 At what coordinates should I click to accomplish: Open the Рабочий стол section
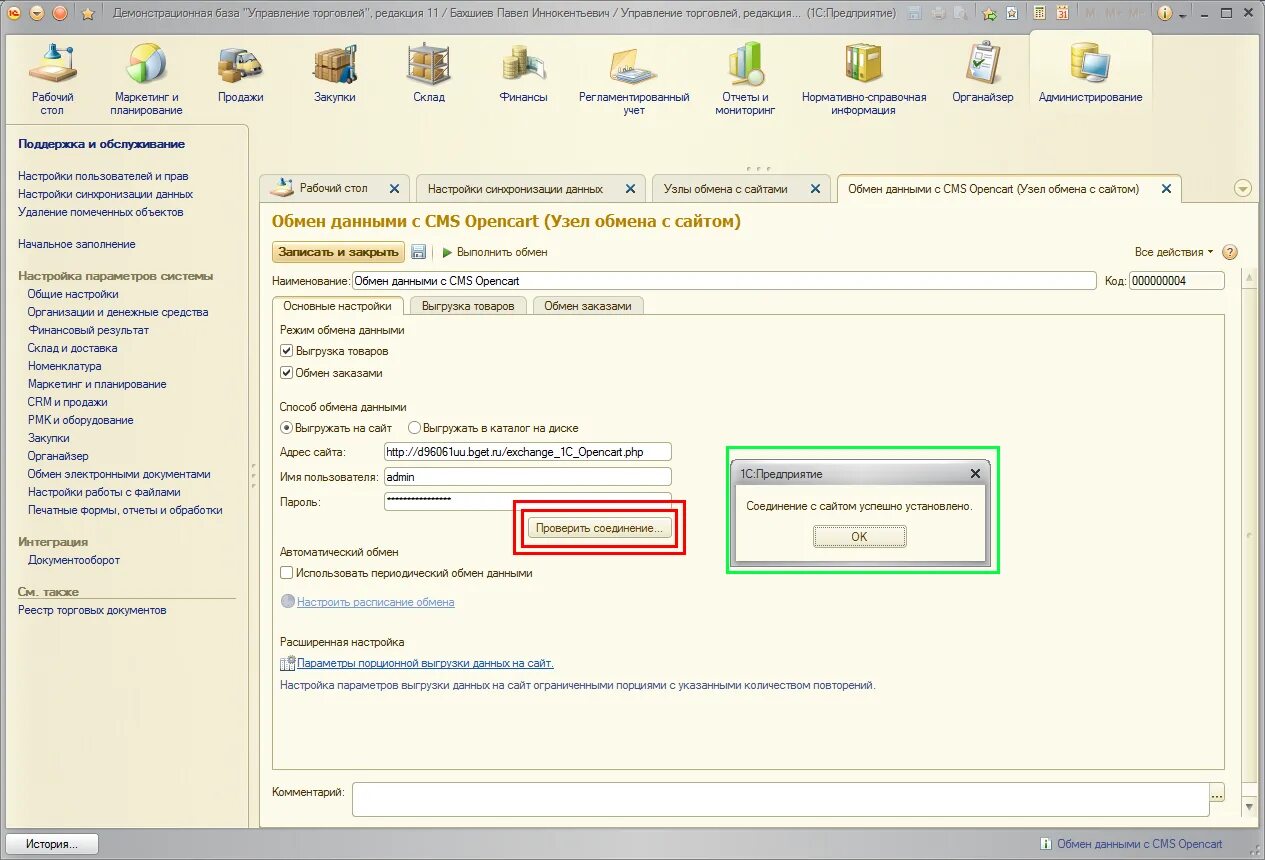tap(53, 79)
